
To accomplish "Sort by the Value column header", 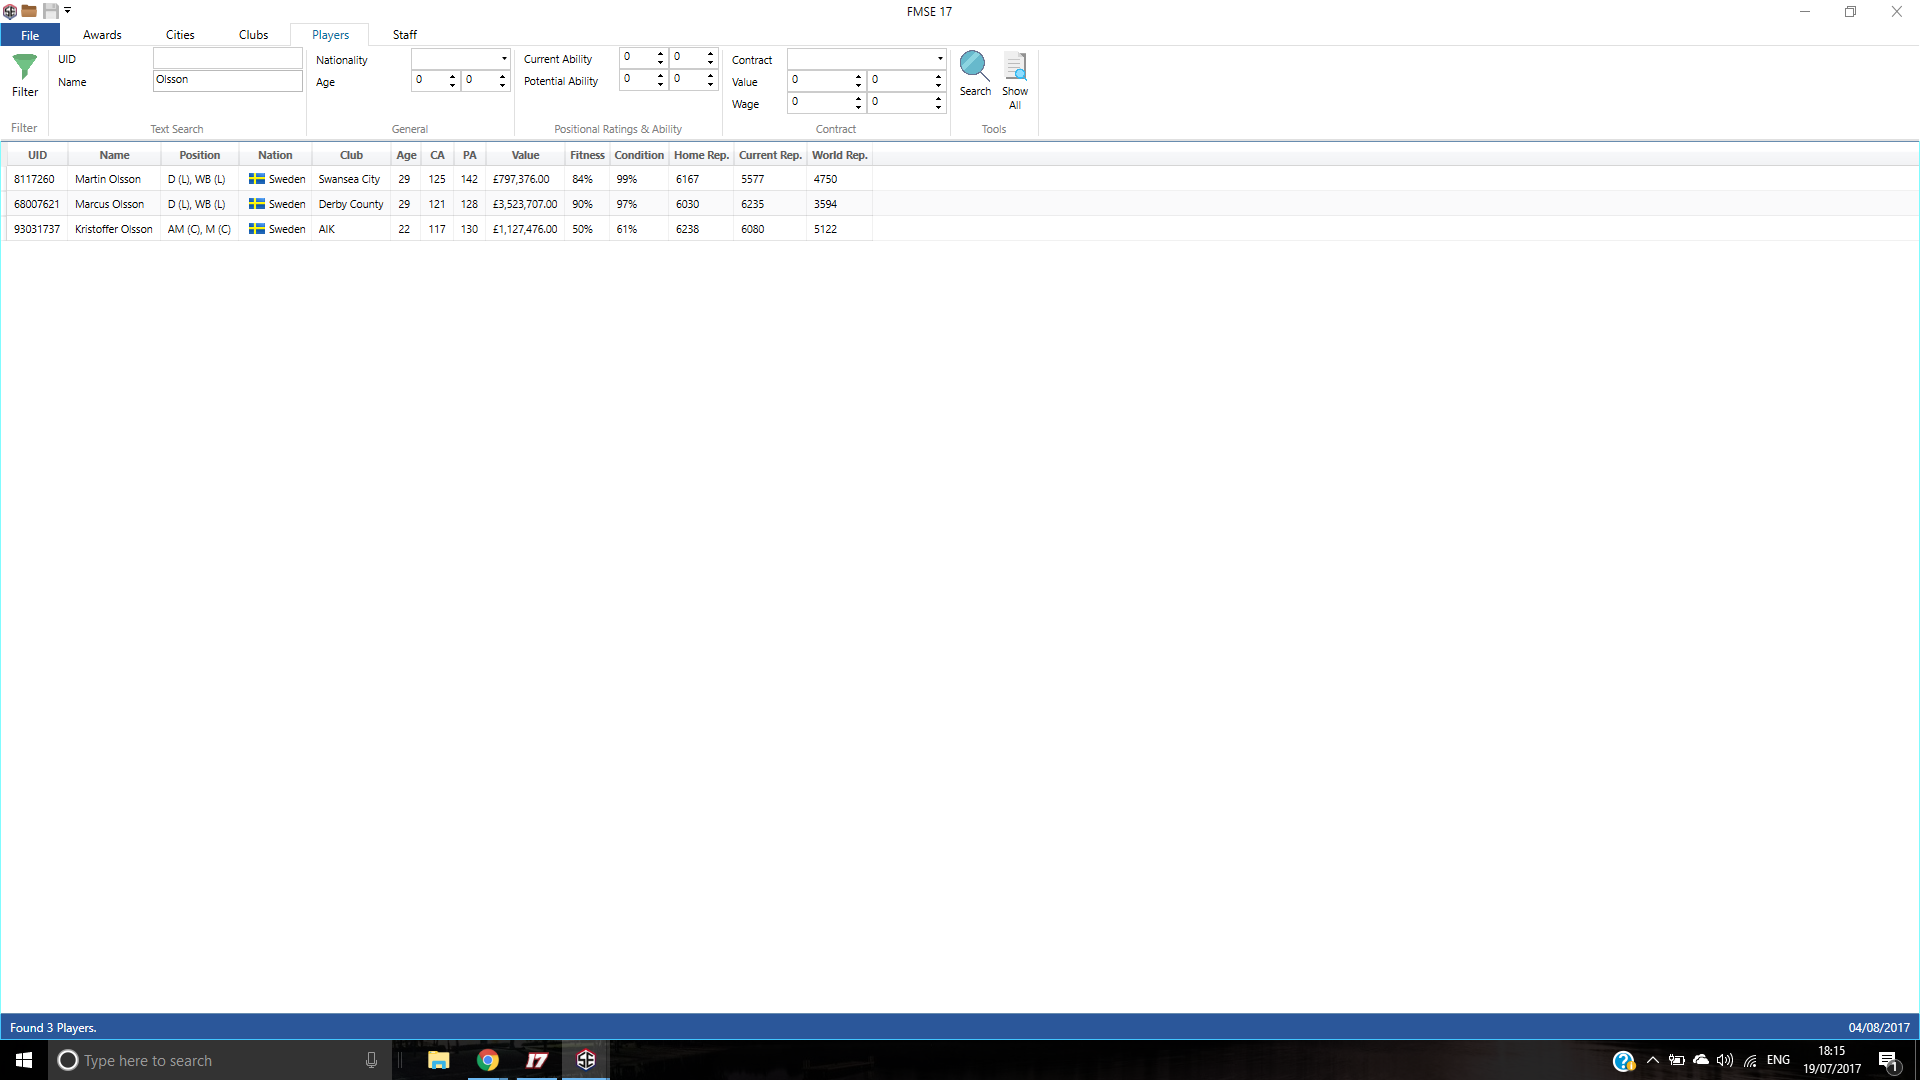I will [525, 155].
